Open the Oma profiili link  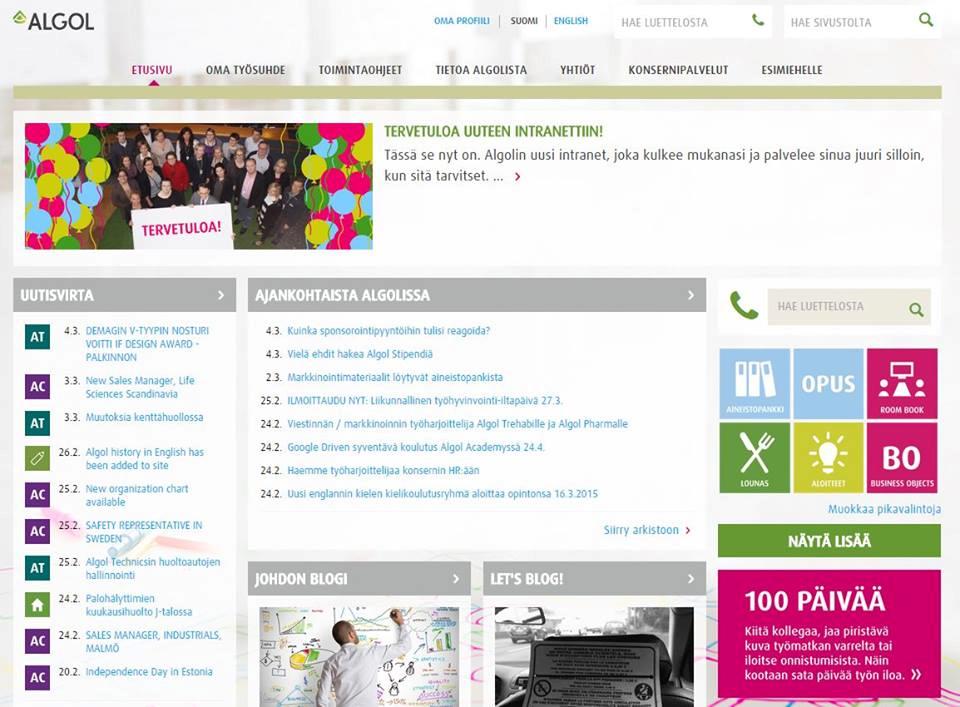tap(462, 21)
